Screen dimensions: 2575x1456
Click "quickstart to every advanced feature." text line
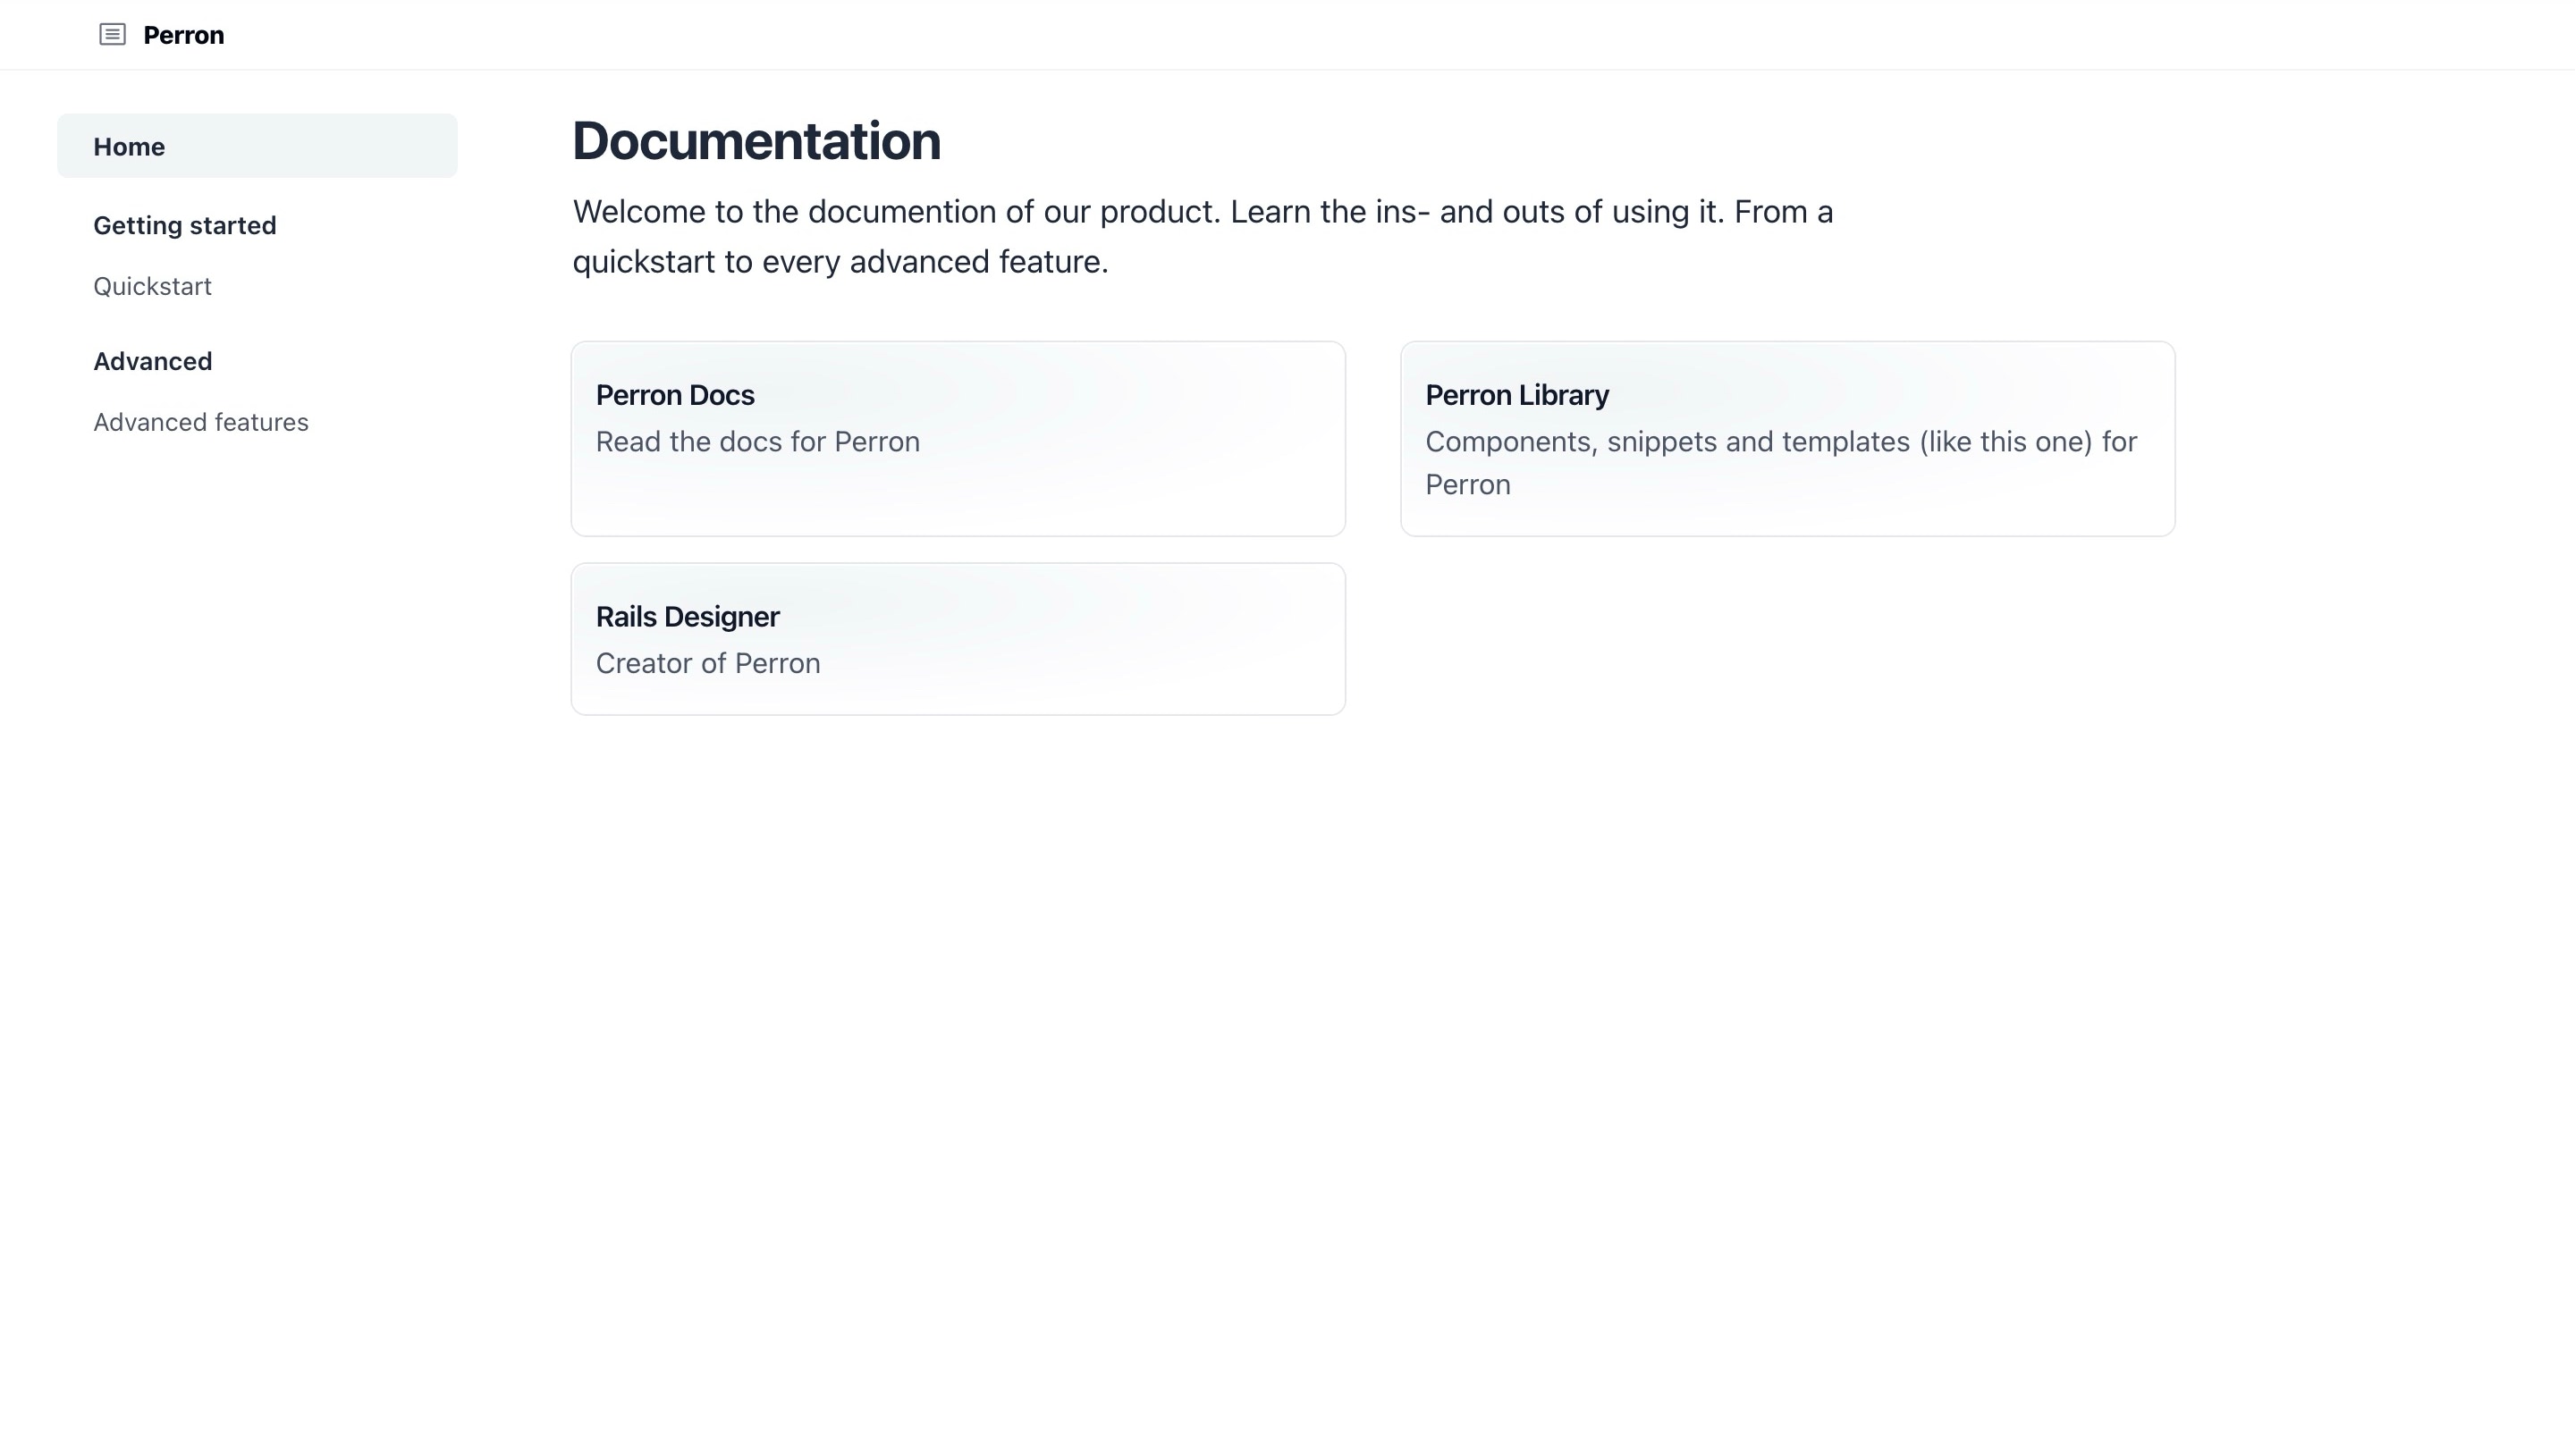(x=840, y=262)
